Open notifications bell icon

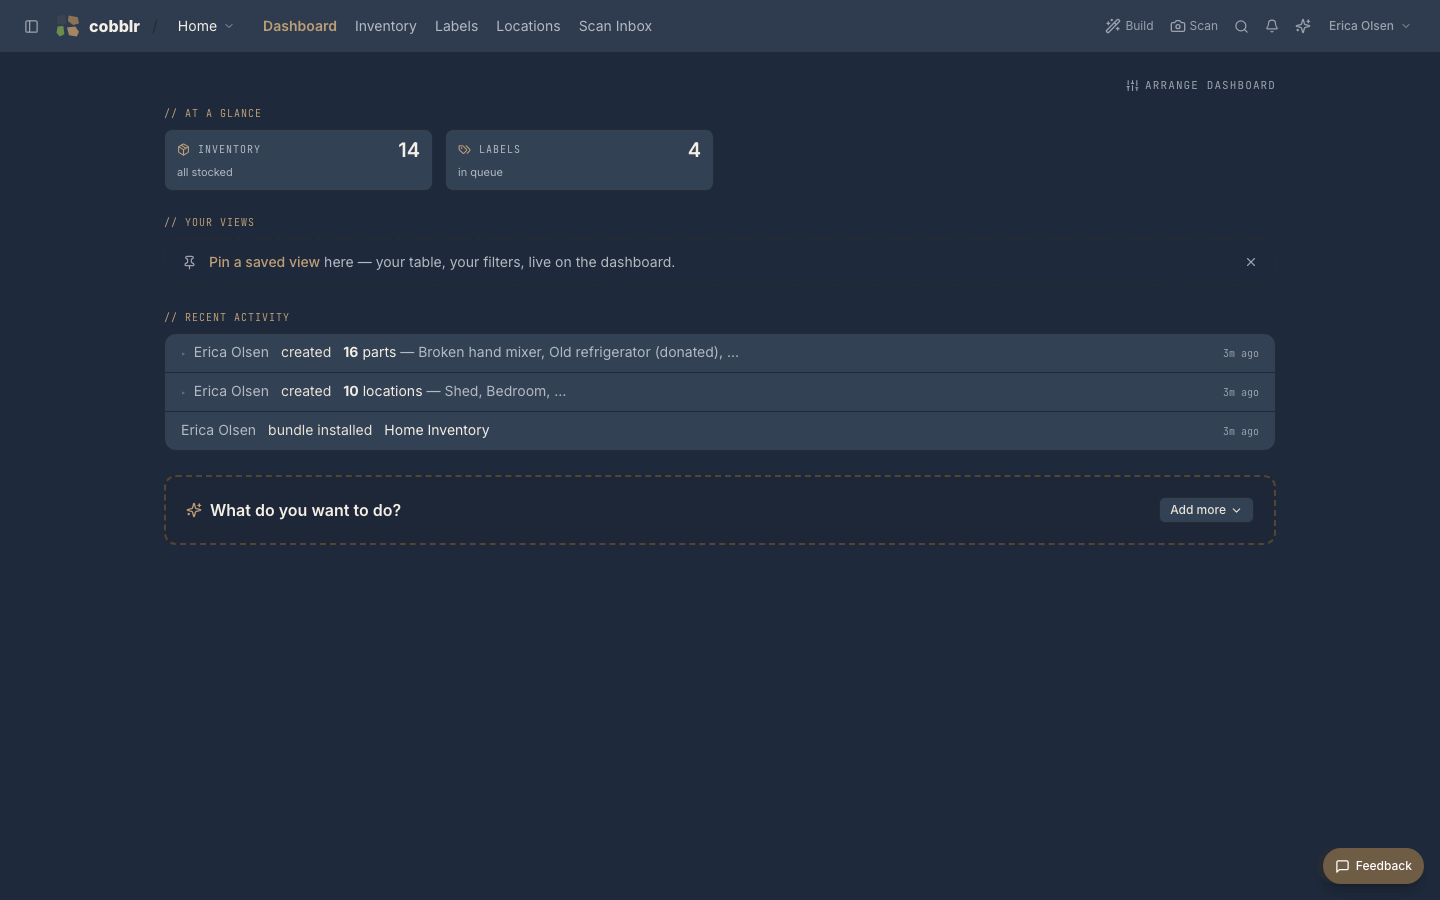1272,26
